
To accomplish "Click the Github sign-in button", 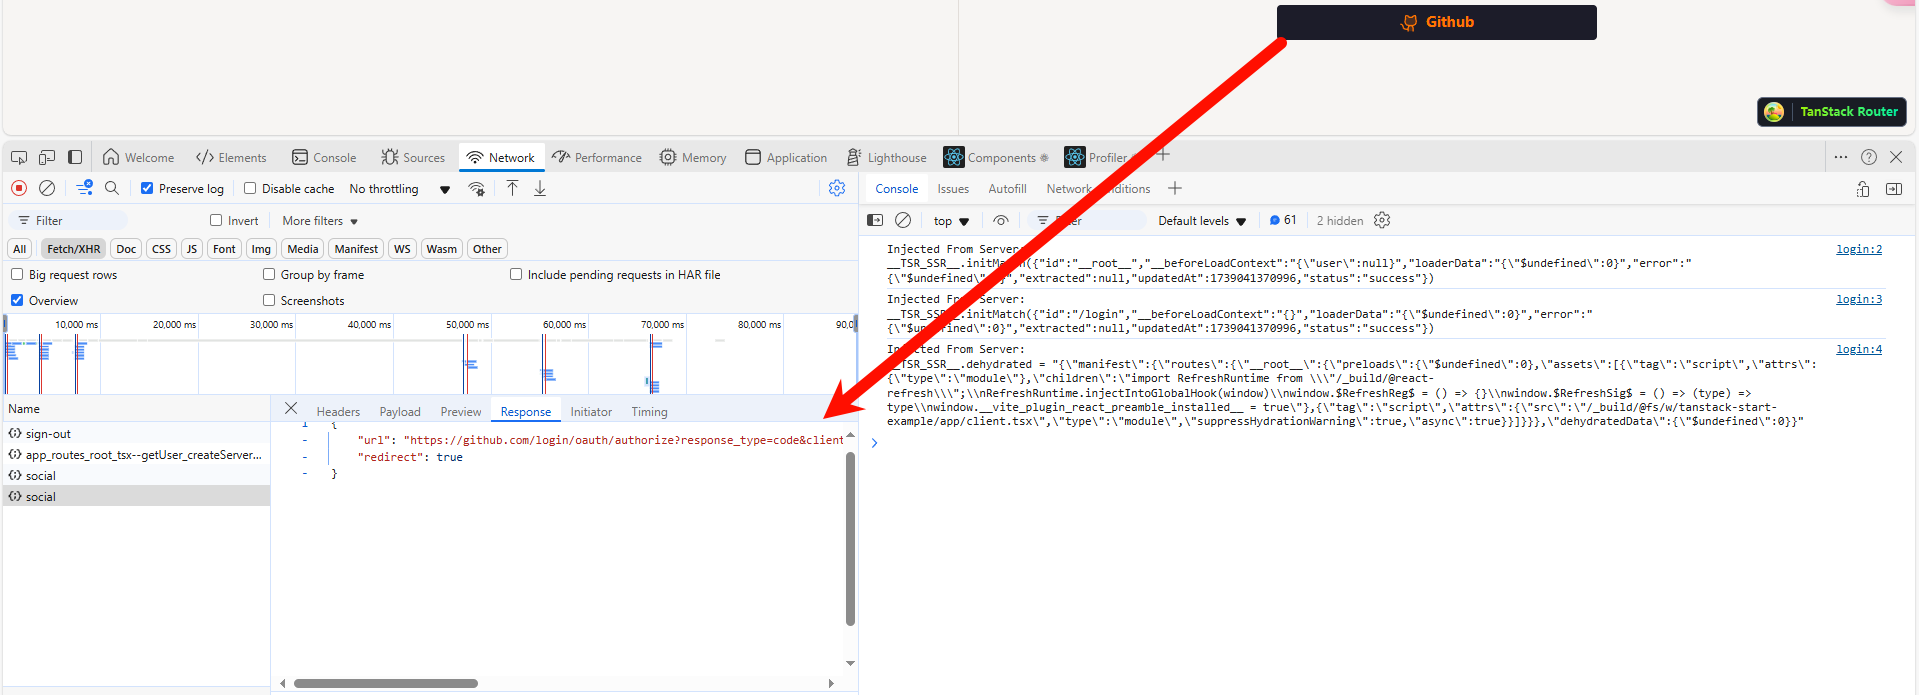I will coord(1436,22).
